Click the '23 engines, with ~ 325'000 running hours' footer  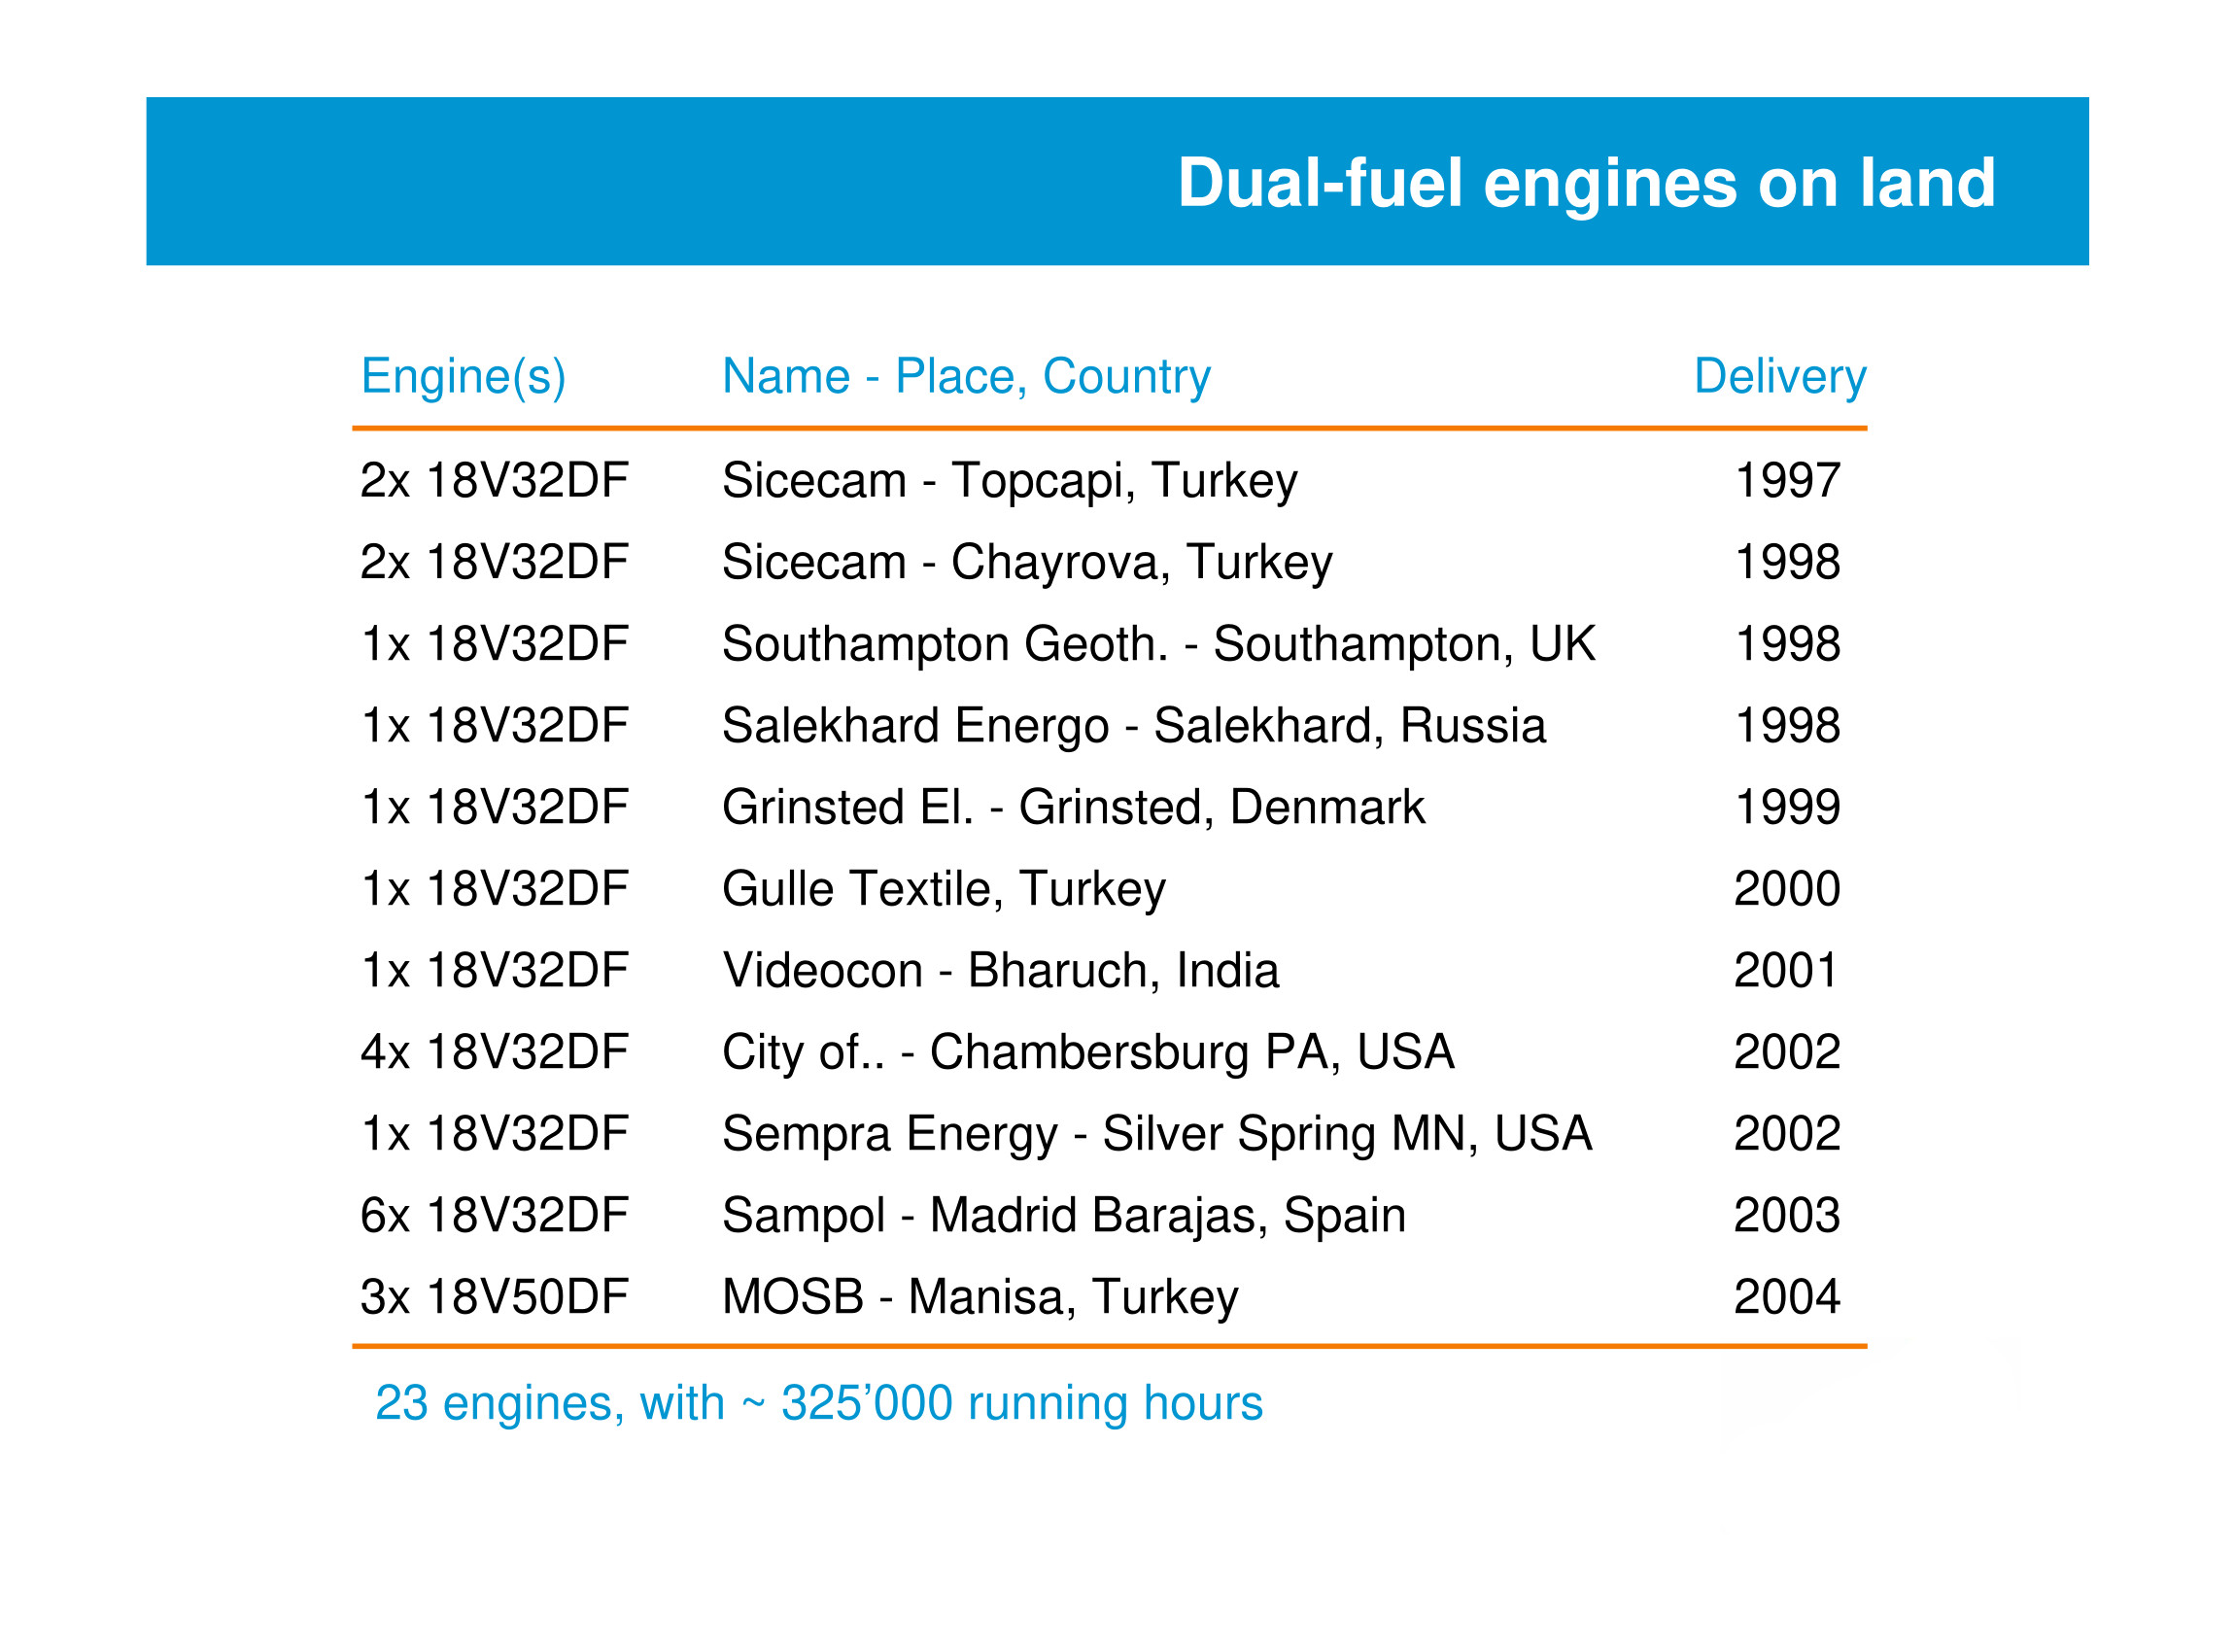[x=818, y=1403]
